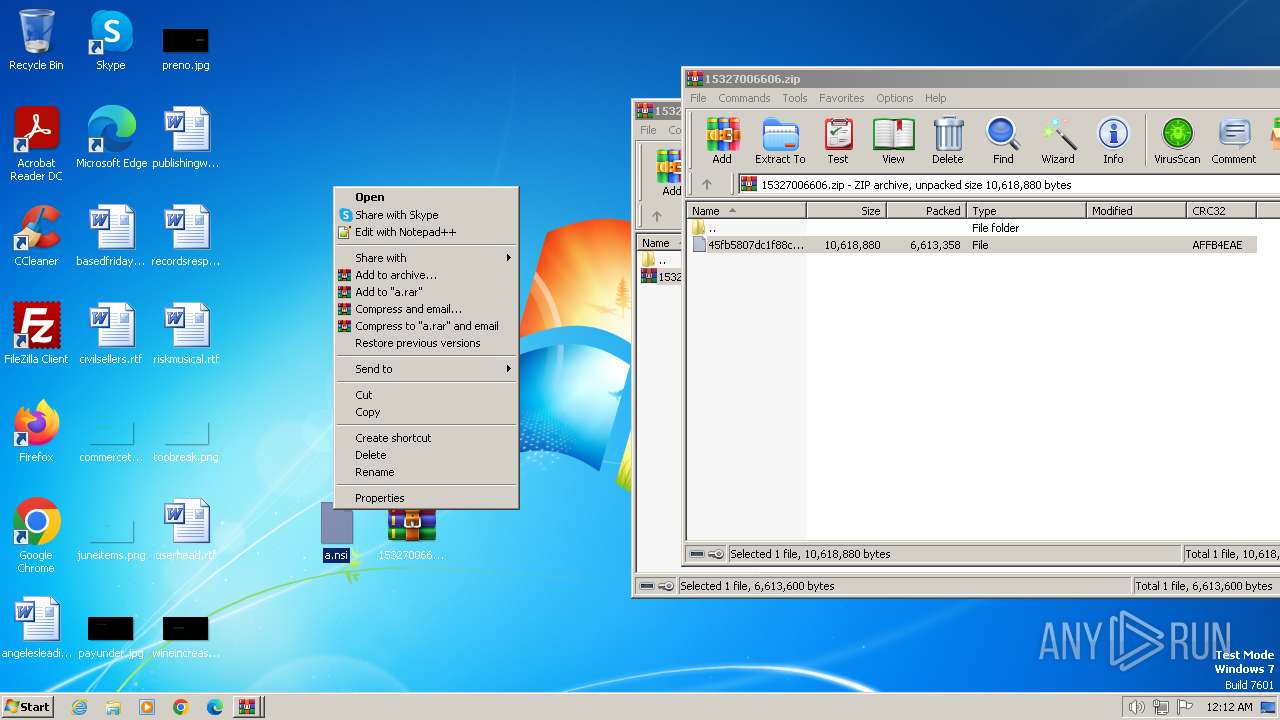The image size is (1280, 720).
Task: Select the 15327006606 WinRAR archive on desktop
Action: pos(411,532)
